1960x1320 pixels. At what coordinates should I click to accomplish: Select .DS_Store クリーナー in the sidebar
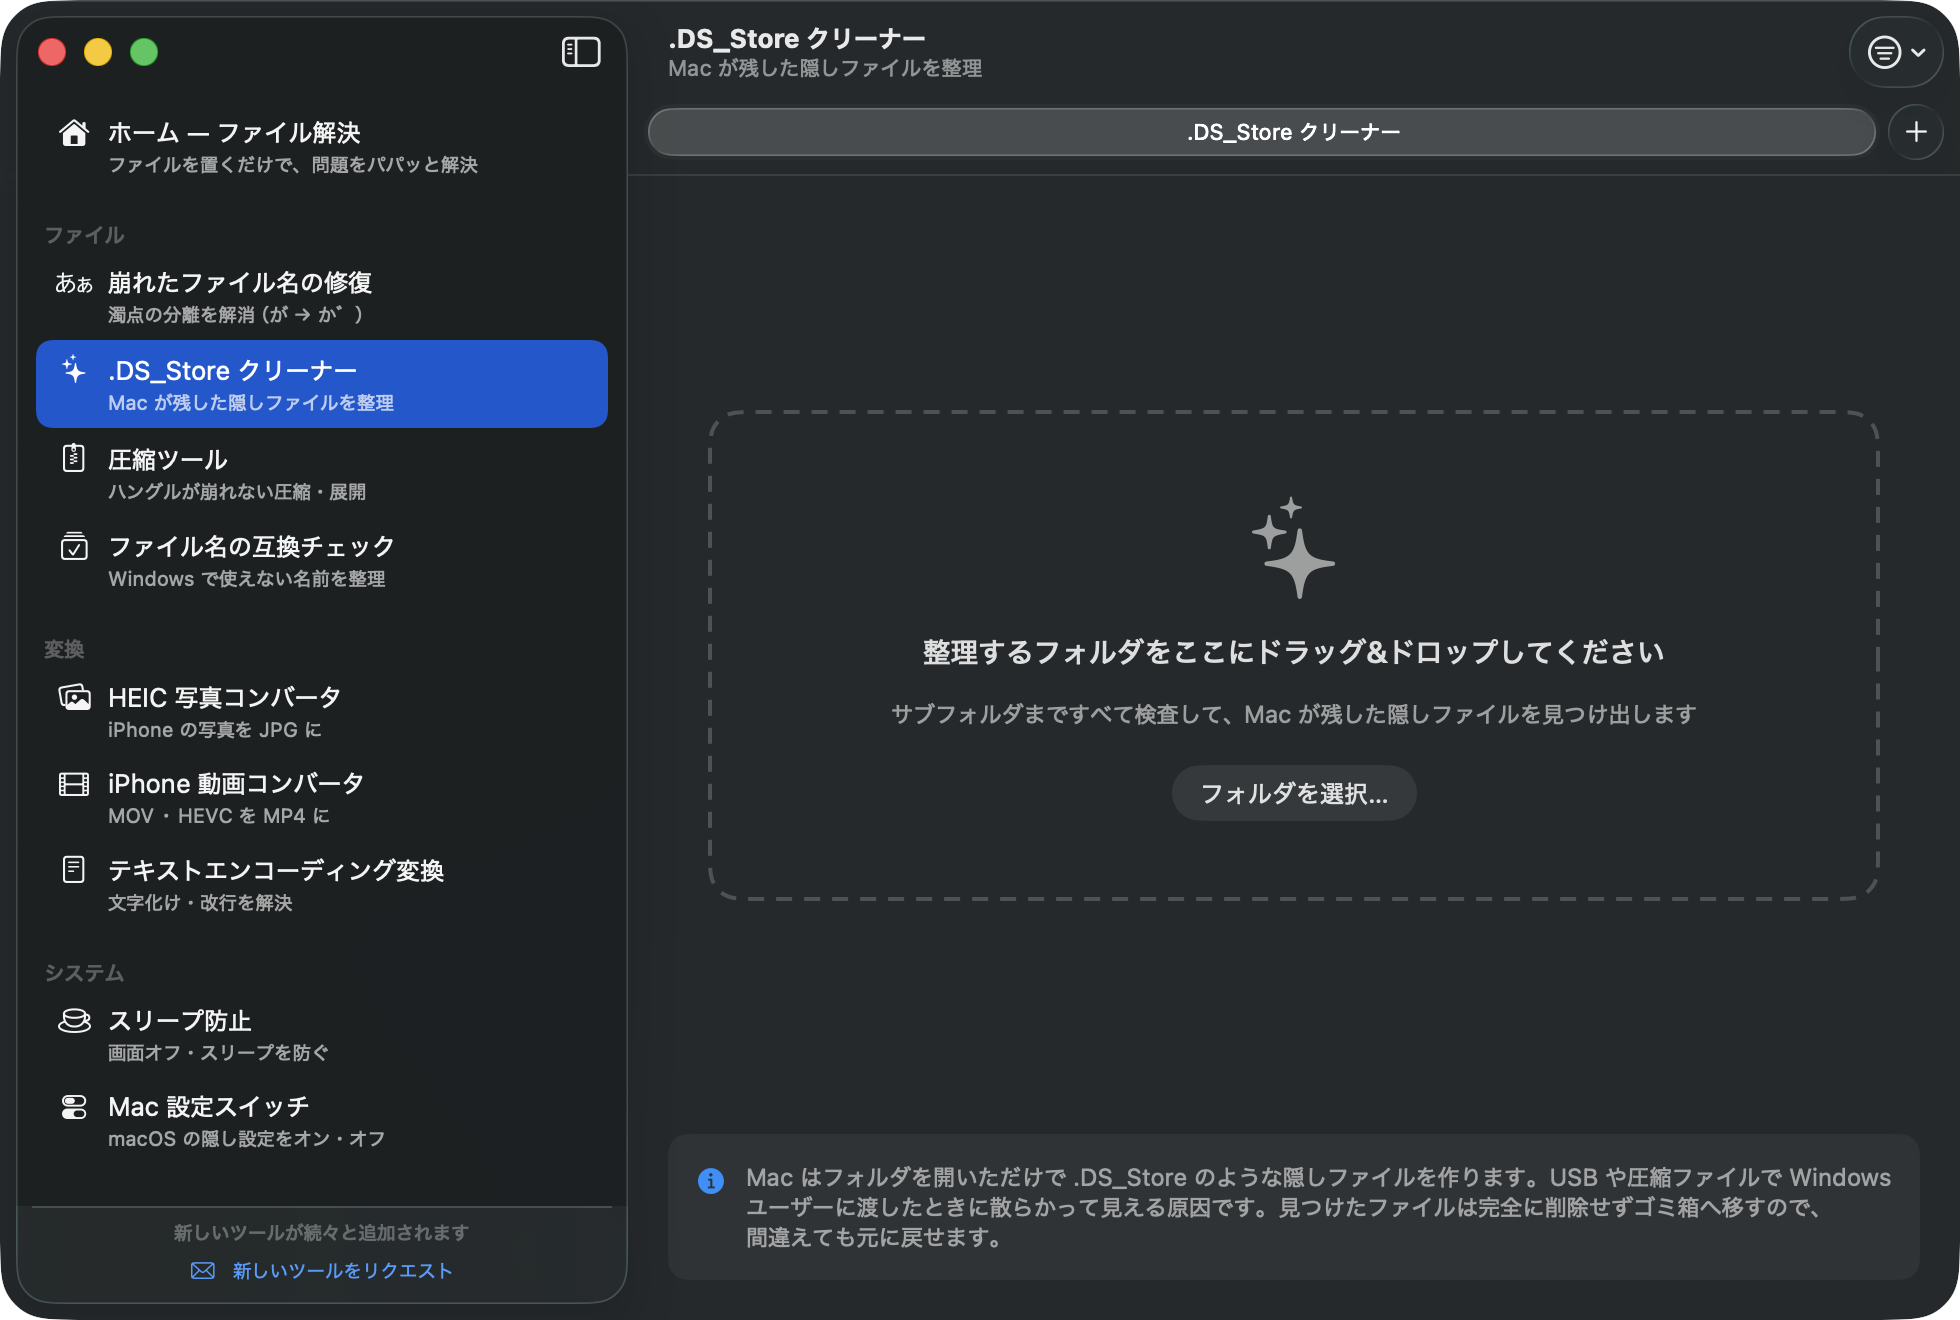point(322,384)
